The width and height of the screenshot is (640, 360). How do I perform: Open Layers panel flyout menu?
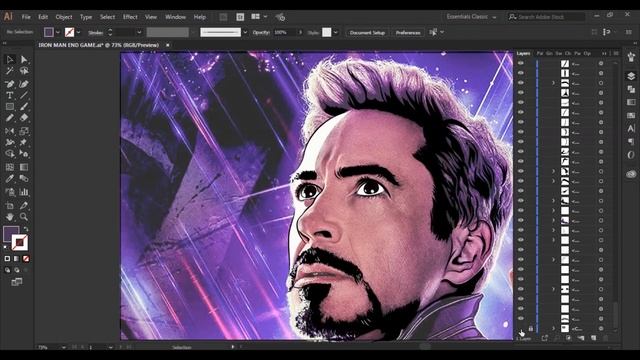click(616, 53)
